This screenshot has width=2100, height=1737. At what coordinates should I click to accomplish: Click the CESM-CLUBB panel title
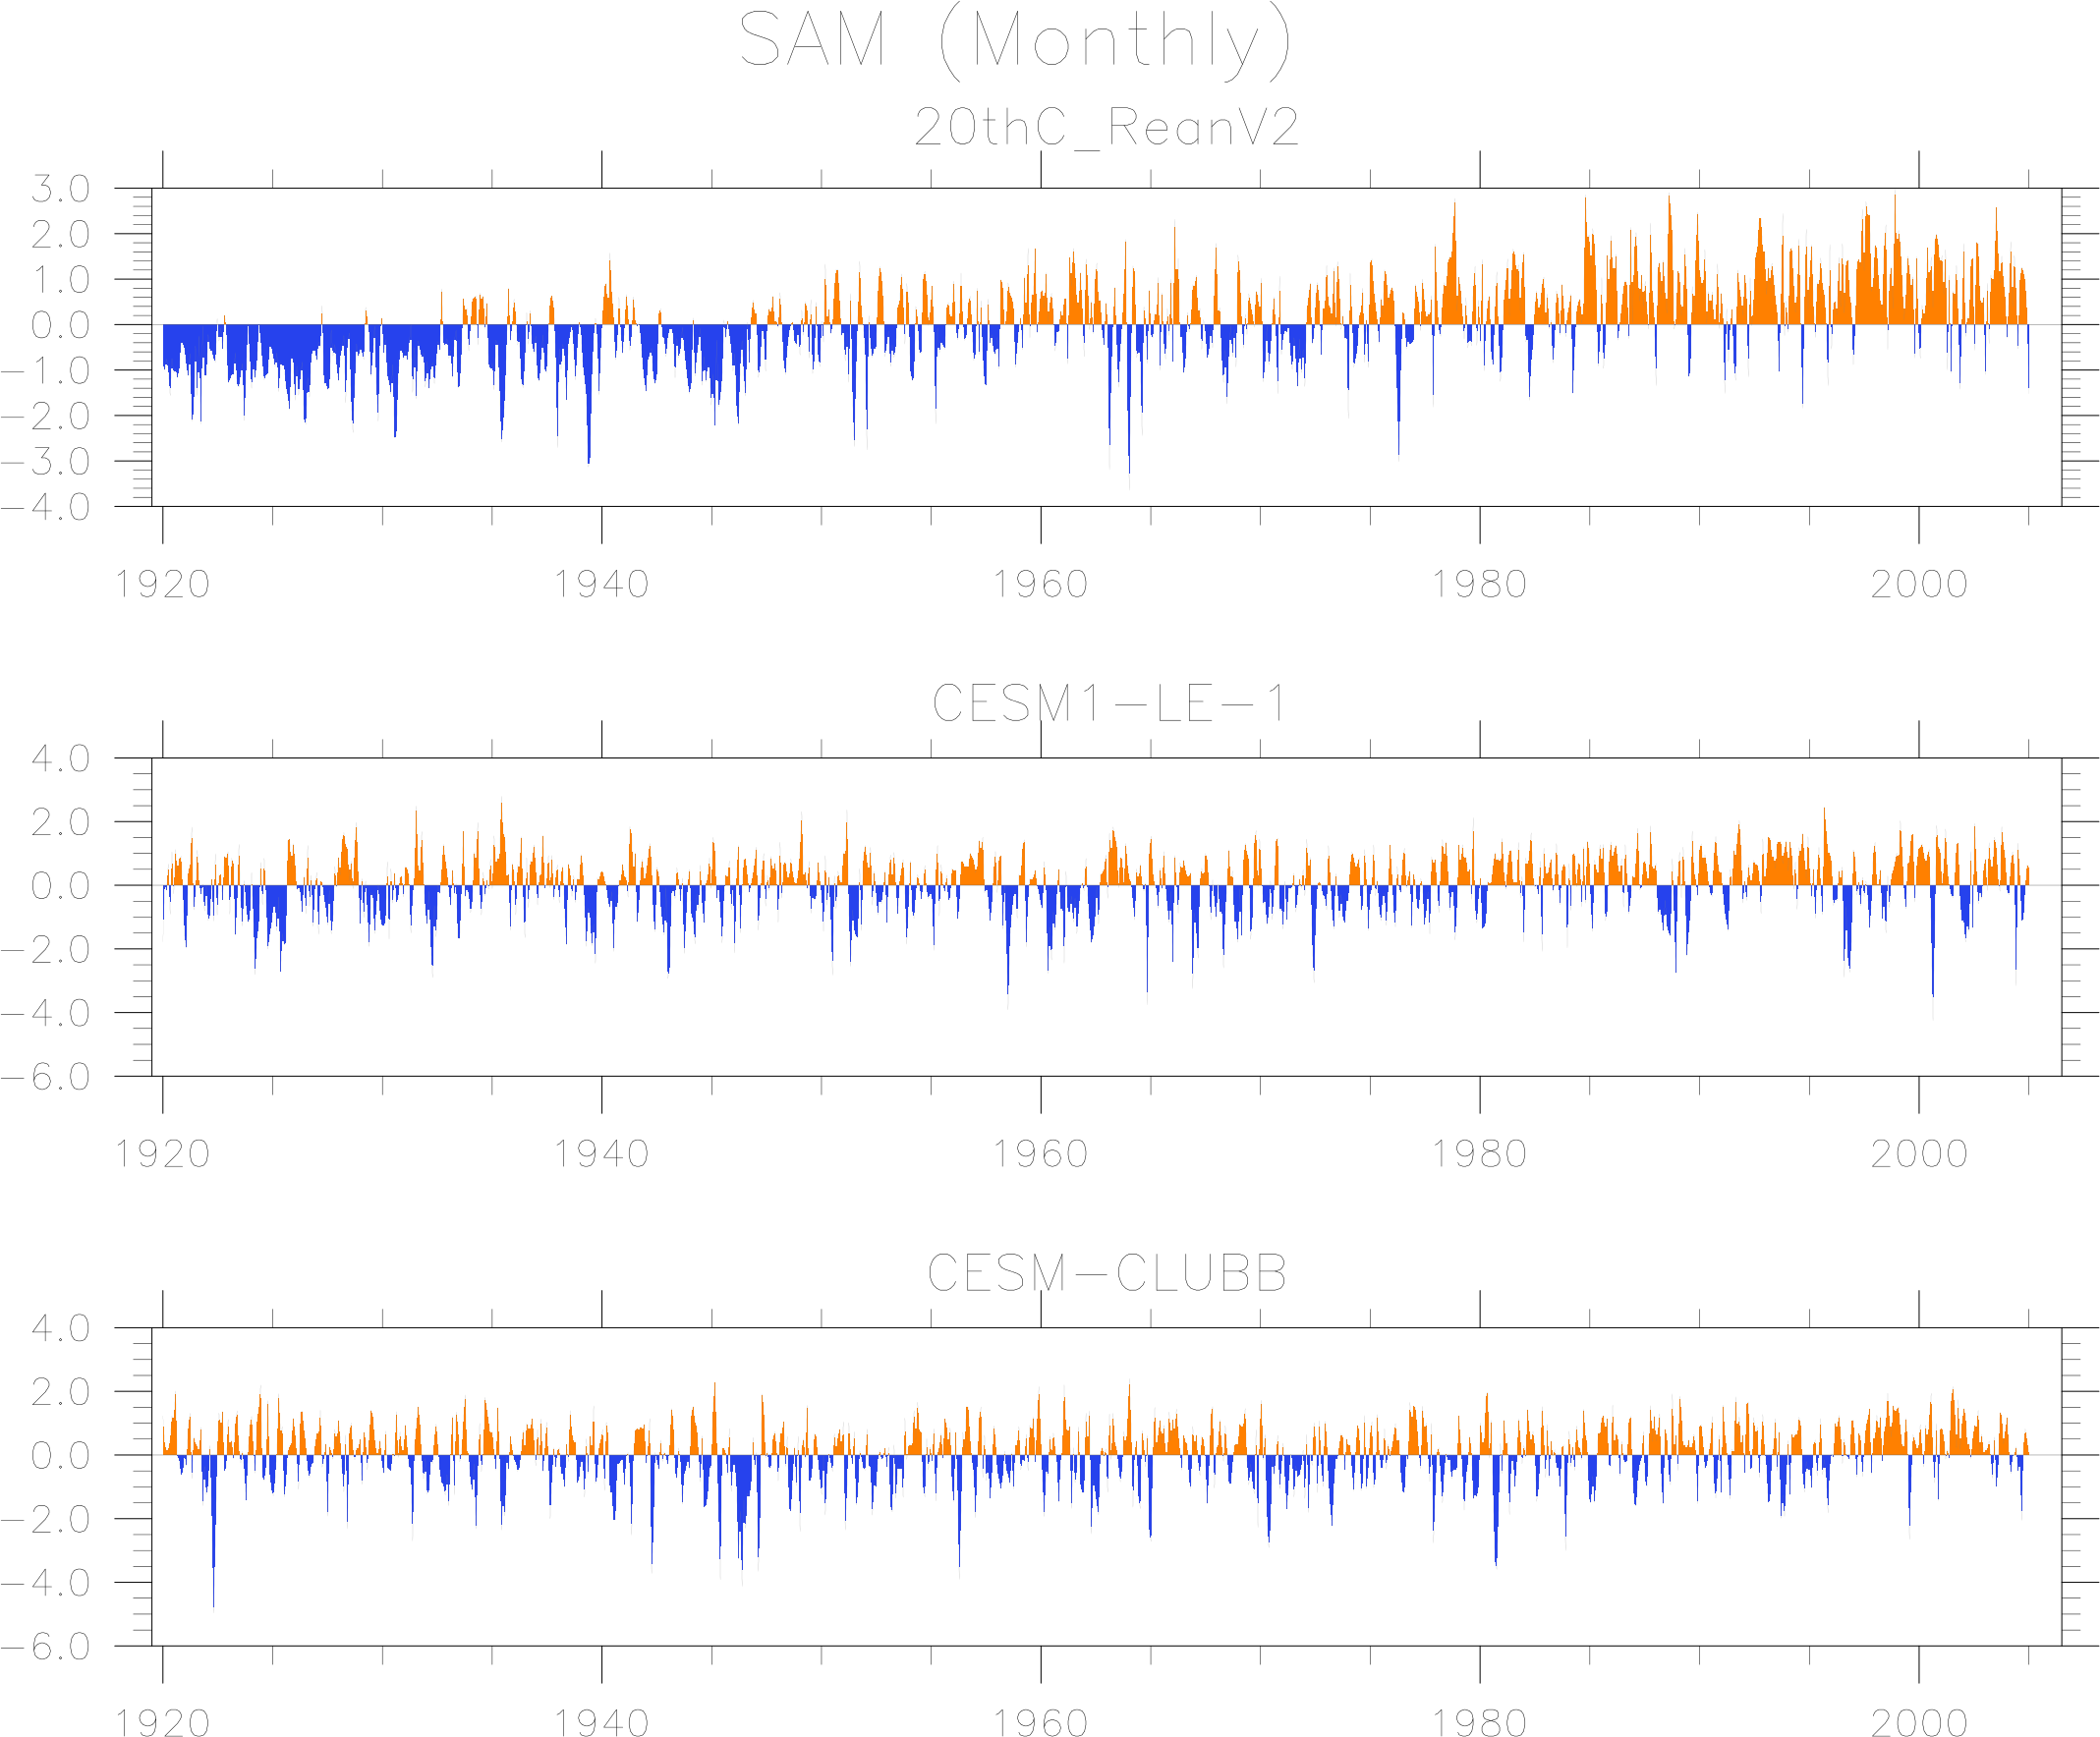click(x=1106, y=1274)
